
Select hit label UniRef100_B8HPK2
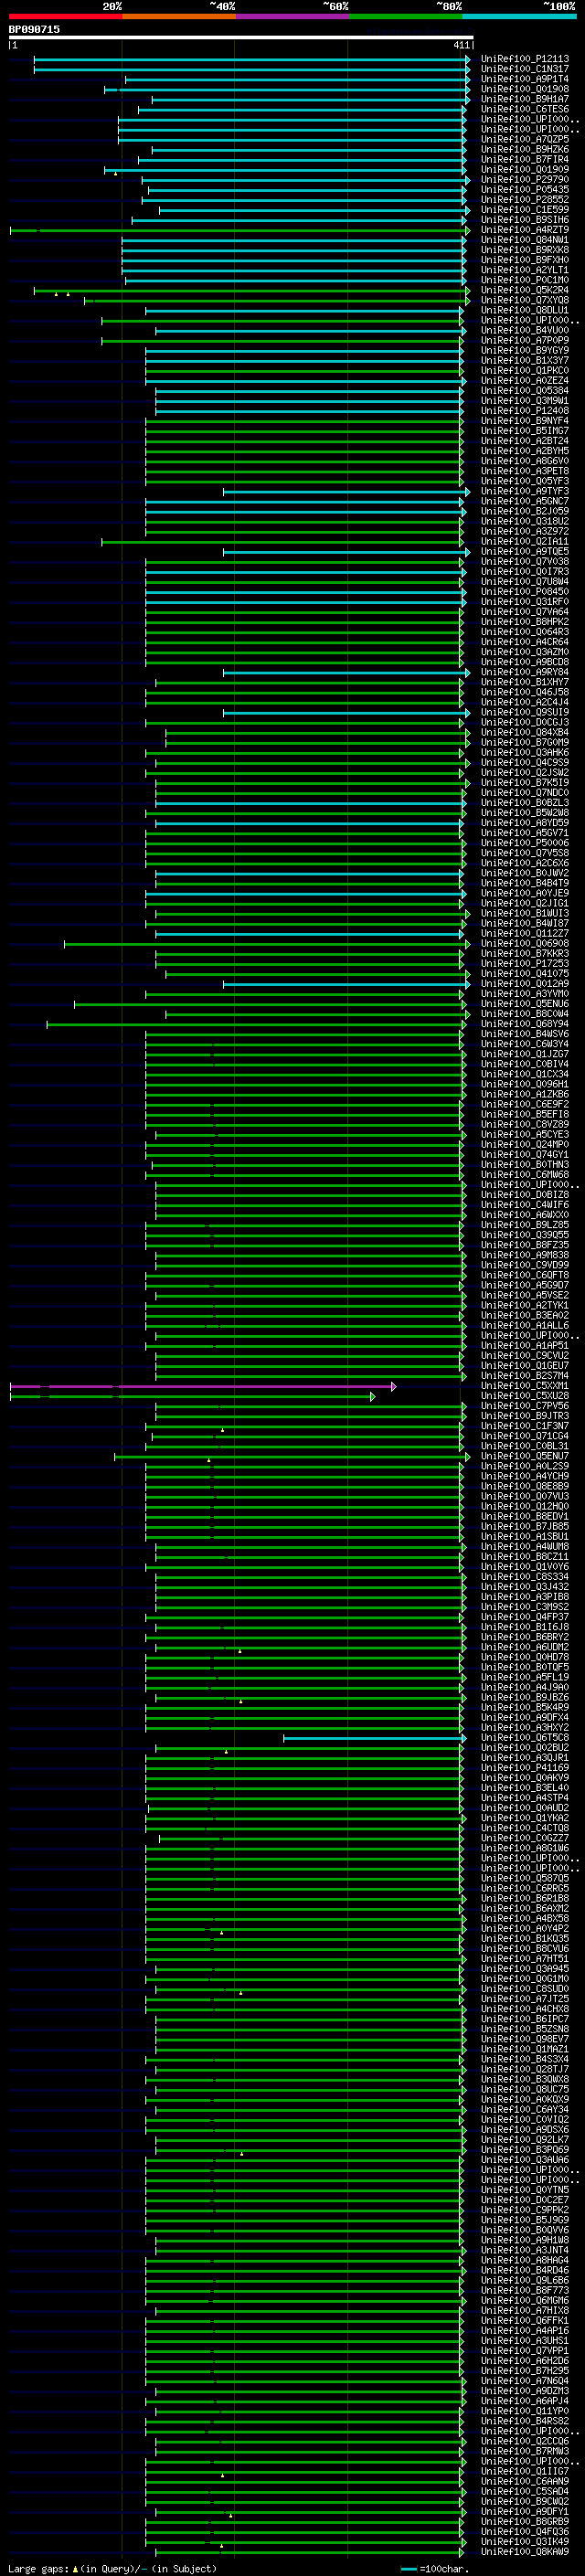click(524, 622)
